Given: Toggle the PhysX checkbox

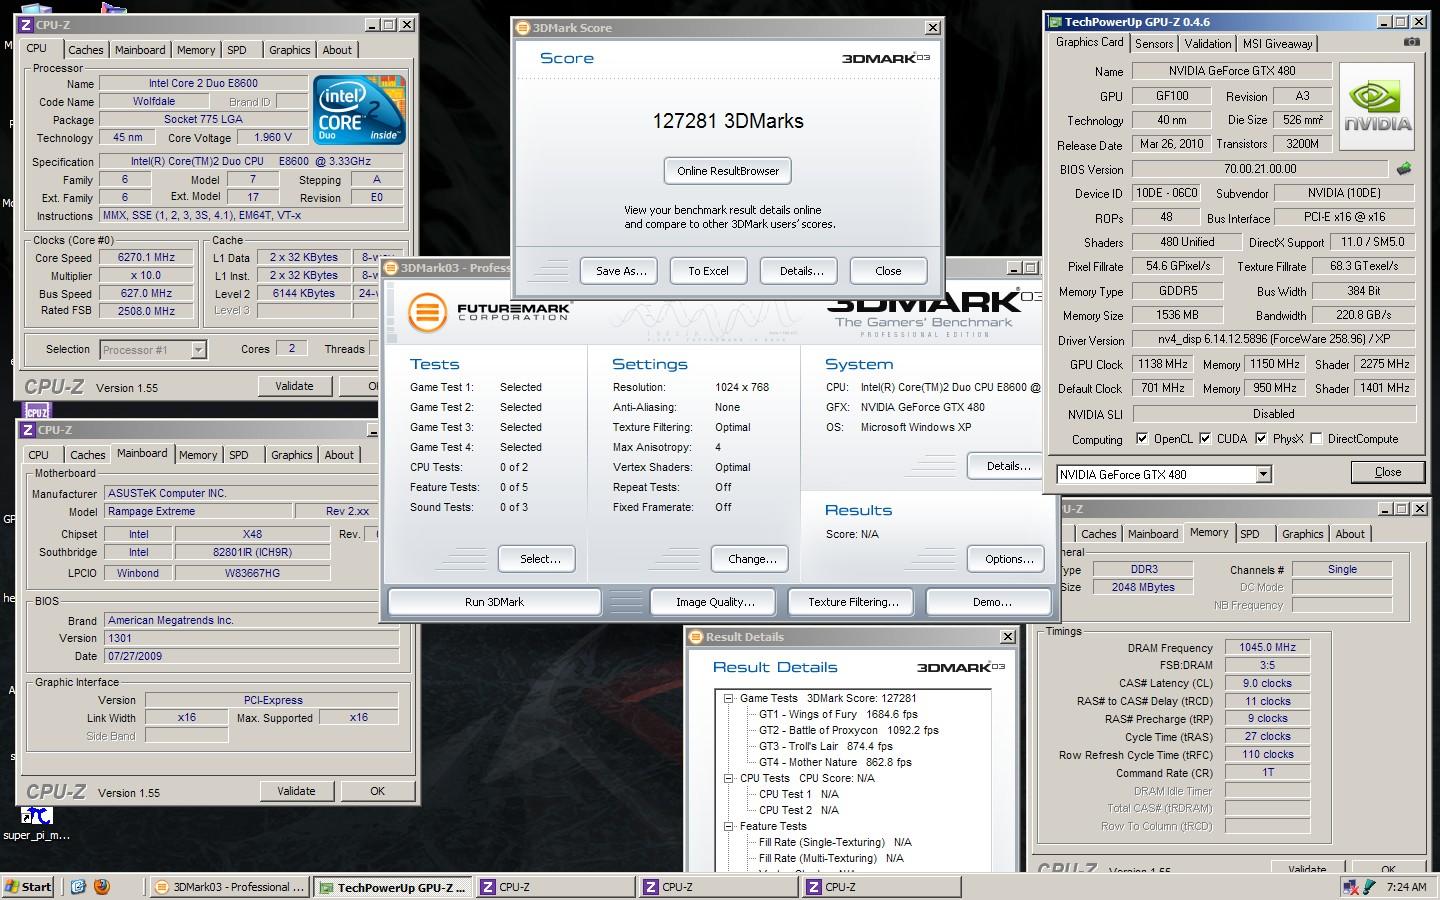Looking at the screenshot, I should [x=1261, y=439].
